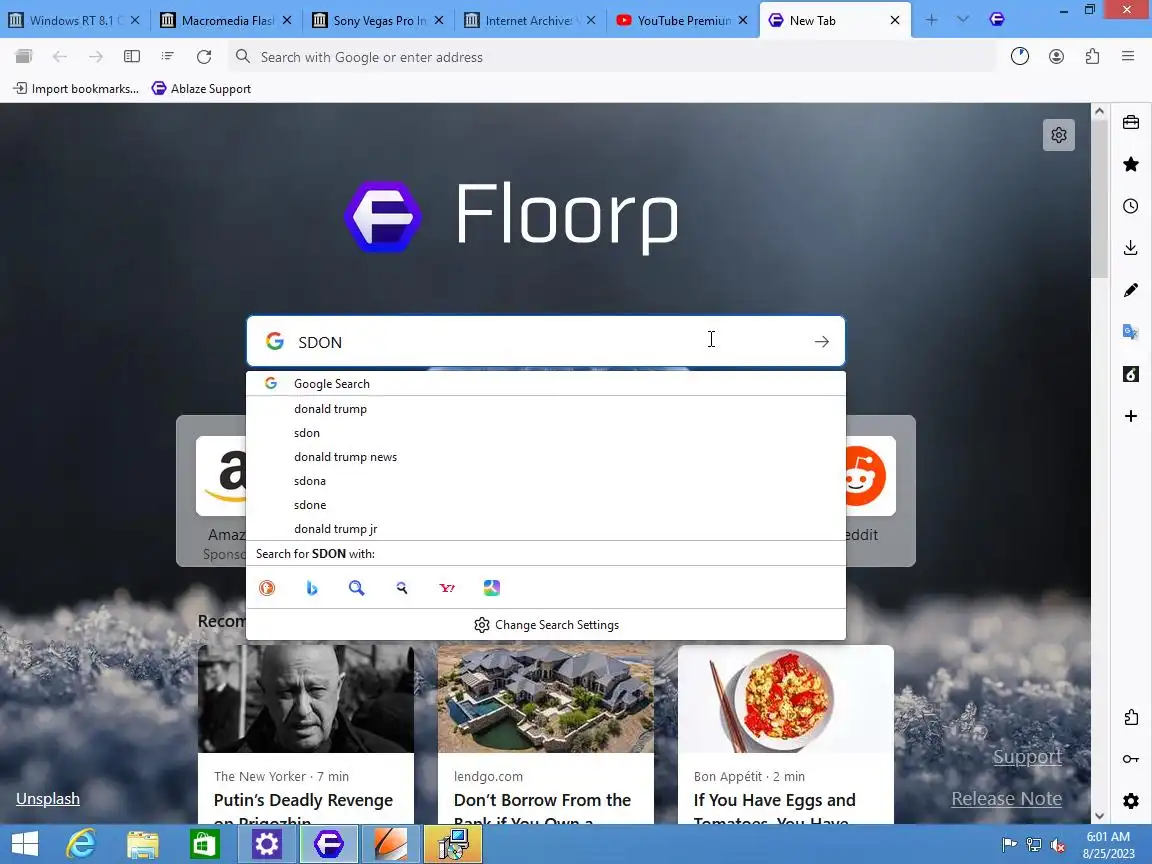This screenshot has width=1152, height=864.
Task: Open Notes pencil icon in sidebar
Action: pos(1131,290)
